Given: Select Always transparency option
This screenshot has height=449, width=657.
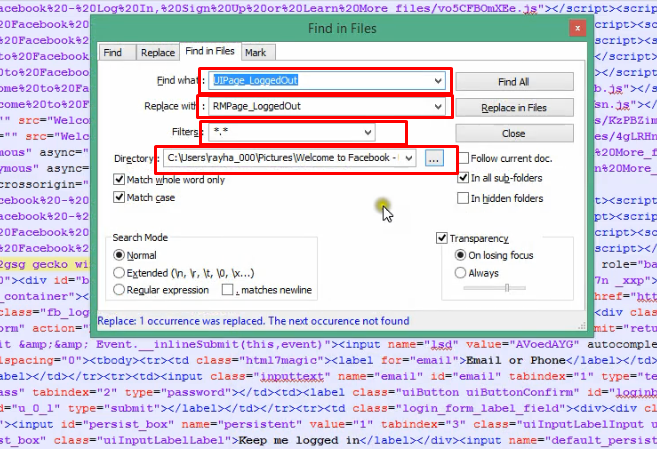Looking at the screenshot, I should [x=460, y=273].
